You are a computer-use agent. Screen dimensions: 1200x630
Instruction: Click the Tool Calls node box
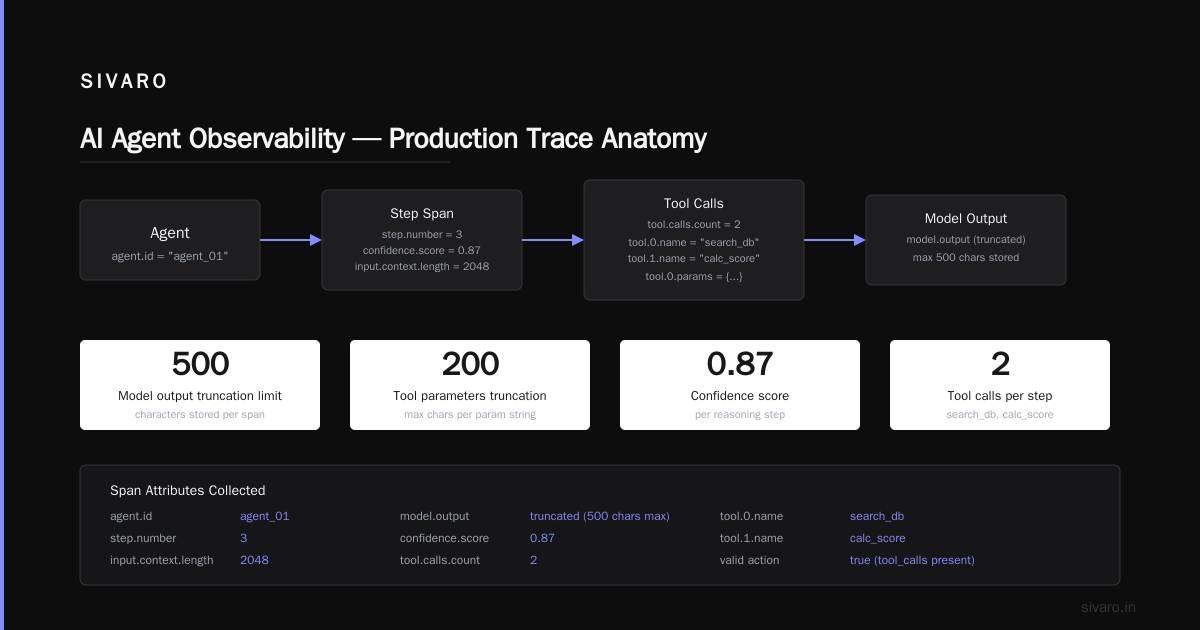coord(694,240)
